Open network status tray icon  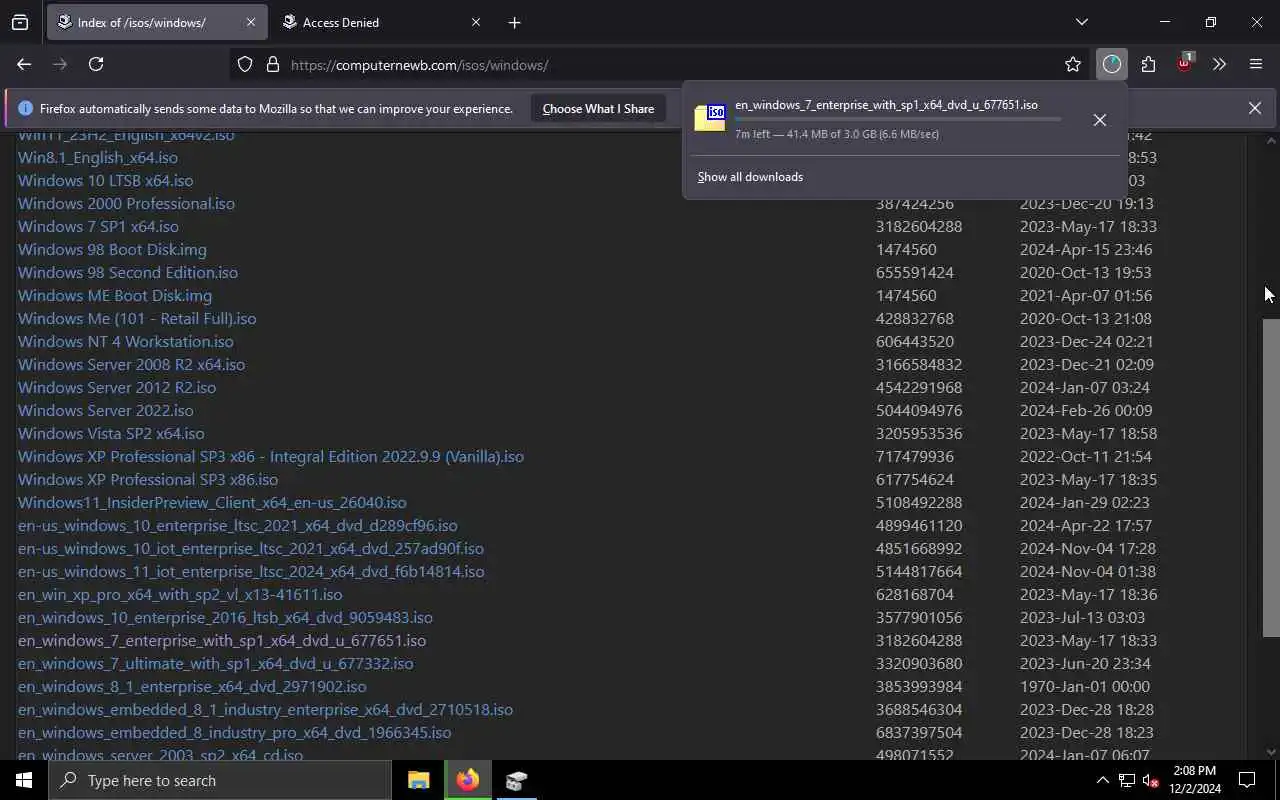[1126, 780]
